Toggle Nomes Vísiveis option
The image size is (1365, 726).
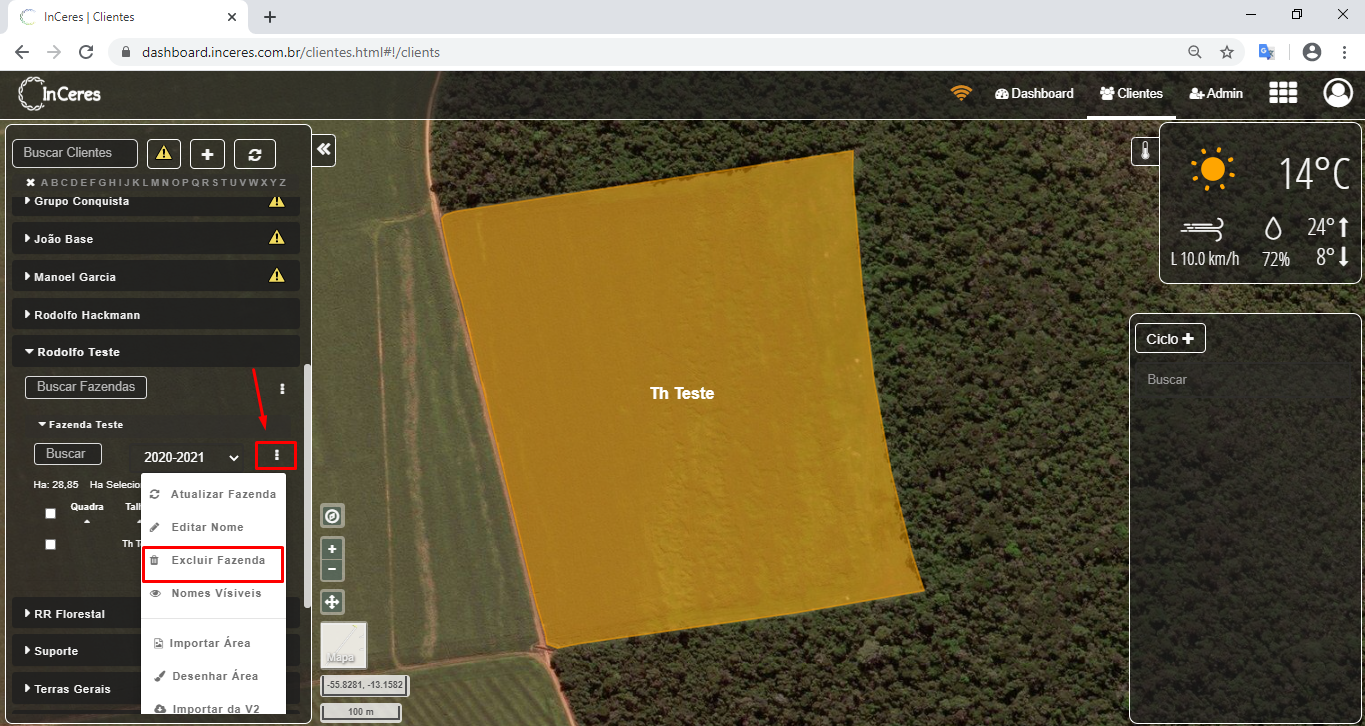tap(213, 593)
